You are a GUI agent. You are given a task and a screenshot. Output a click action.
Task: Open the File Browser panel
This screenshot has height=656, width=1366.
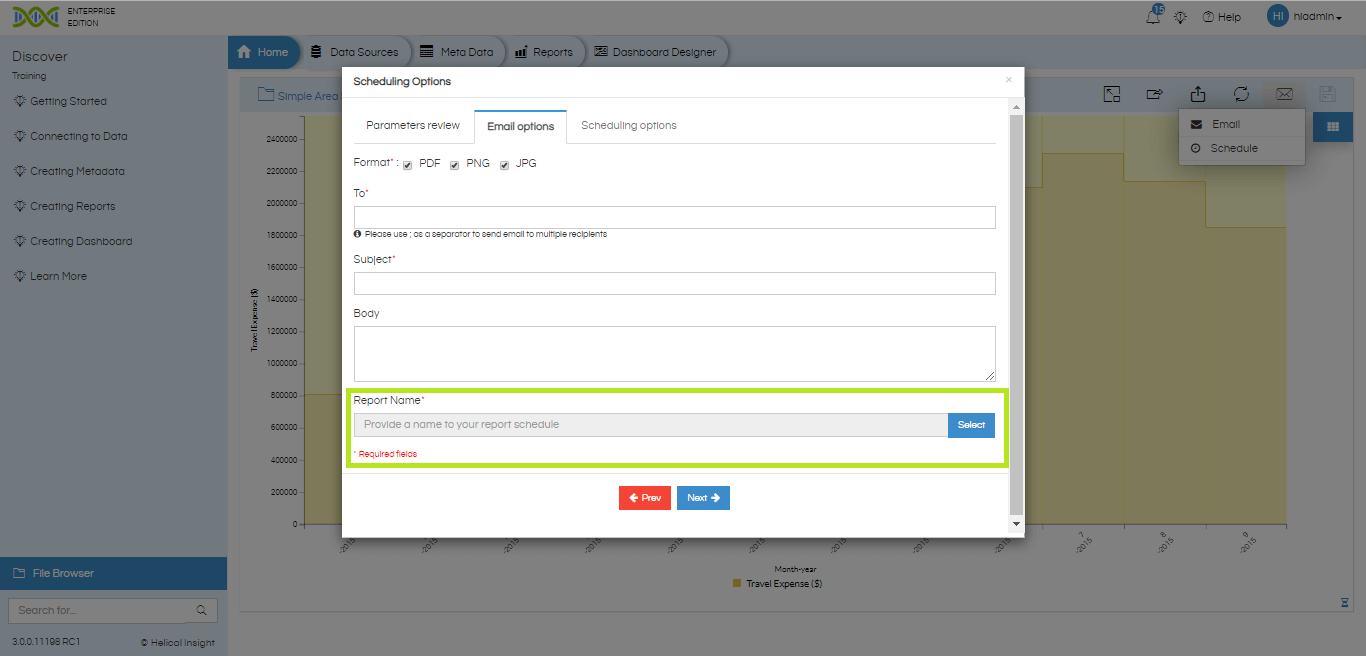point(113,573)
